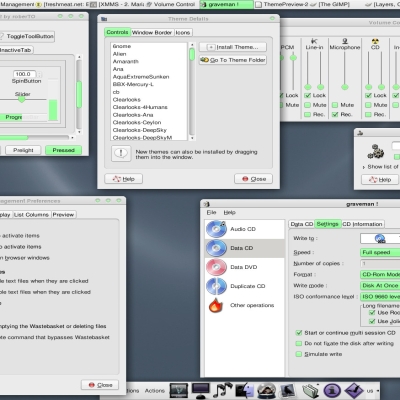Viewport: 400px width, 400px height.
Task: Click the flame Other operations icon
Action: coord(215,305)
